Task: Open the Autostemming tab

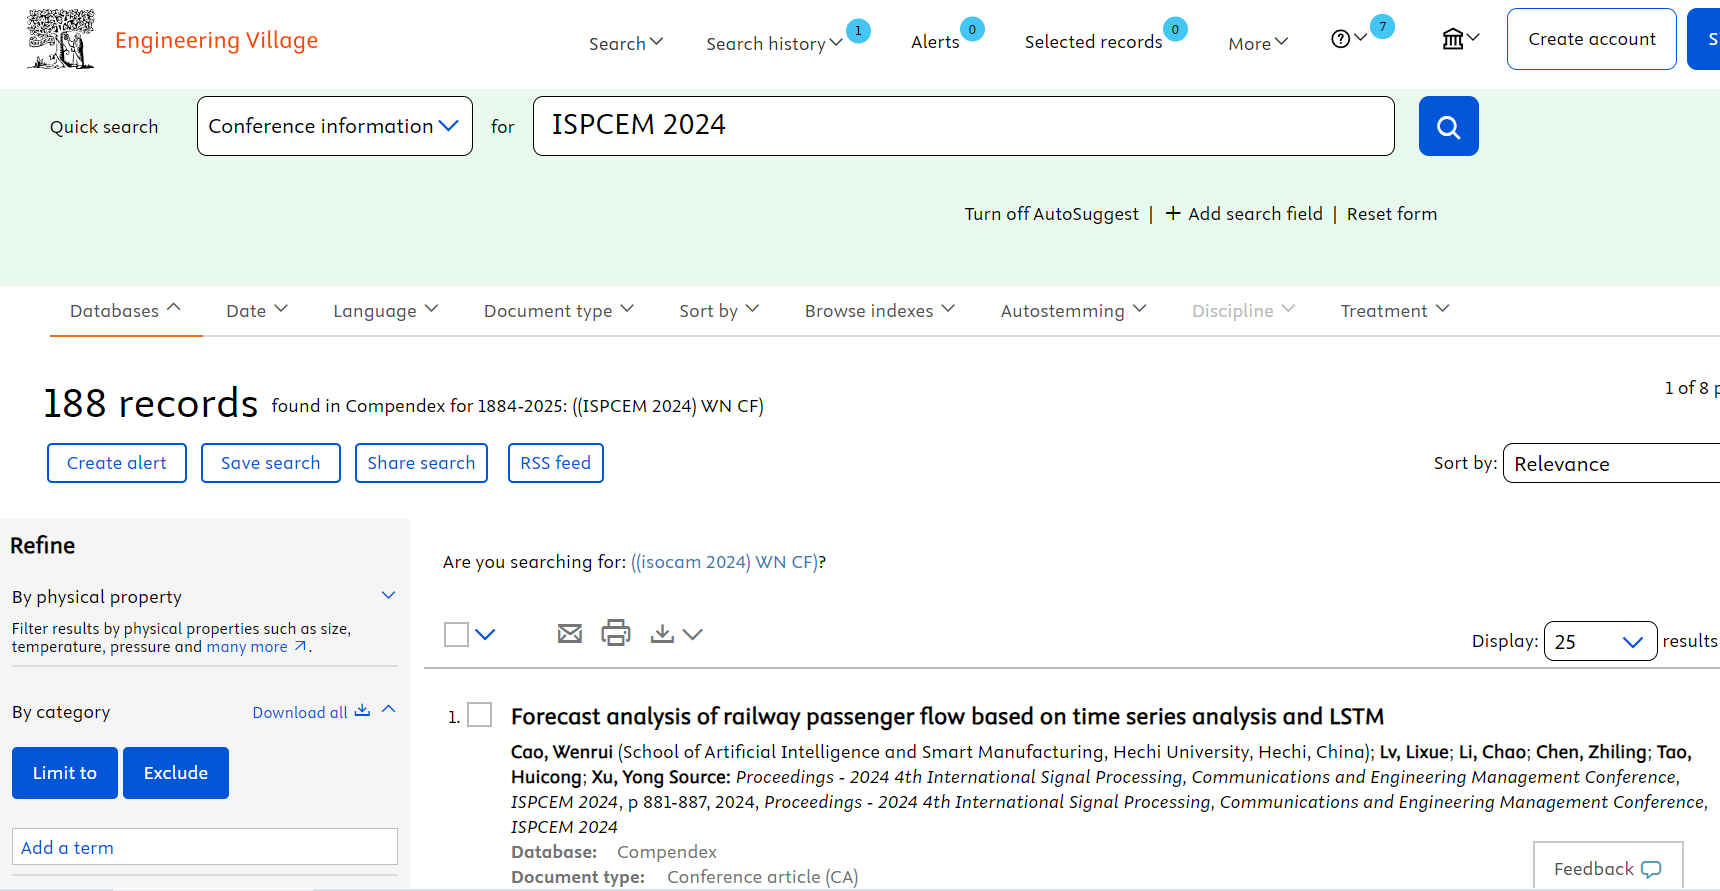Action: click(1073, 310)
